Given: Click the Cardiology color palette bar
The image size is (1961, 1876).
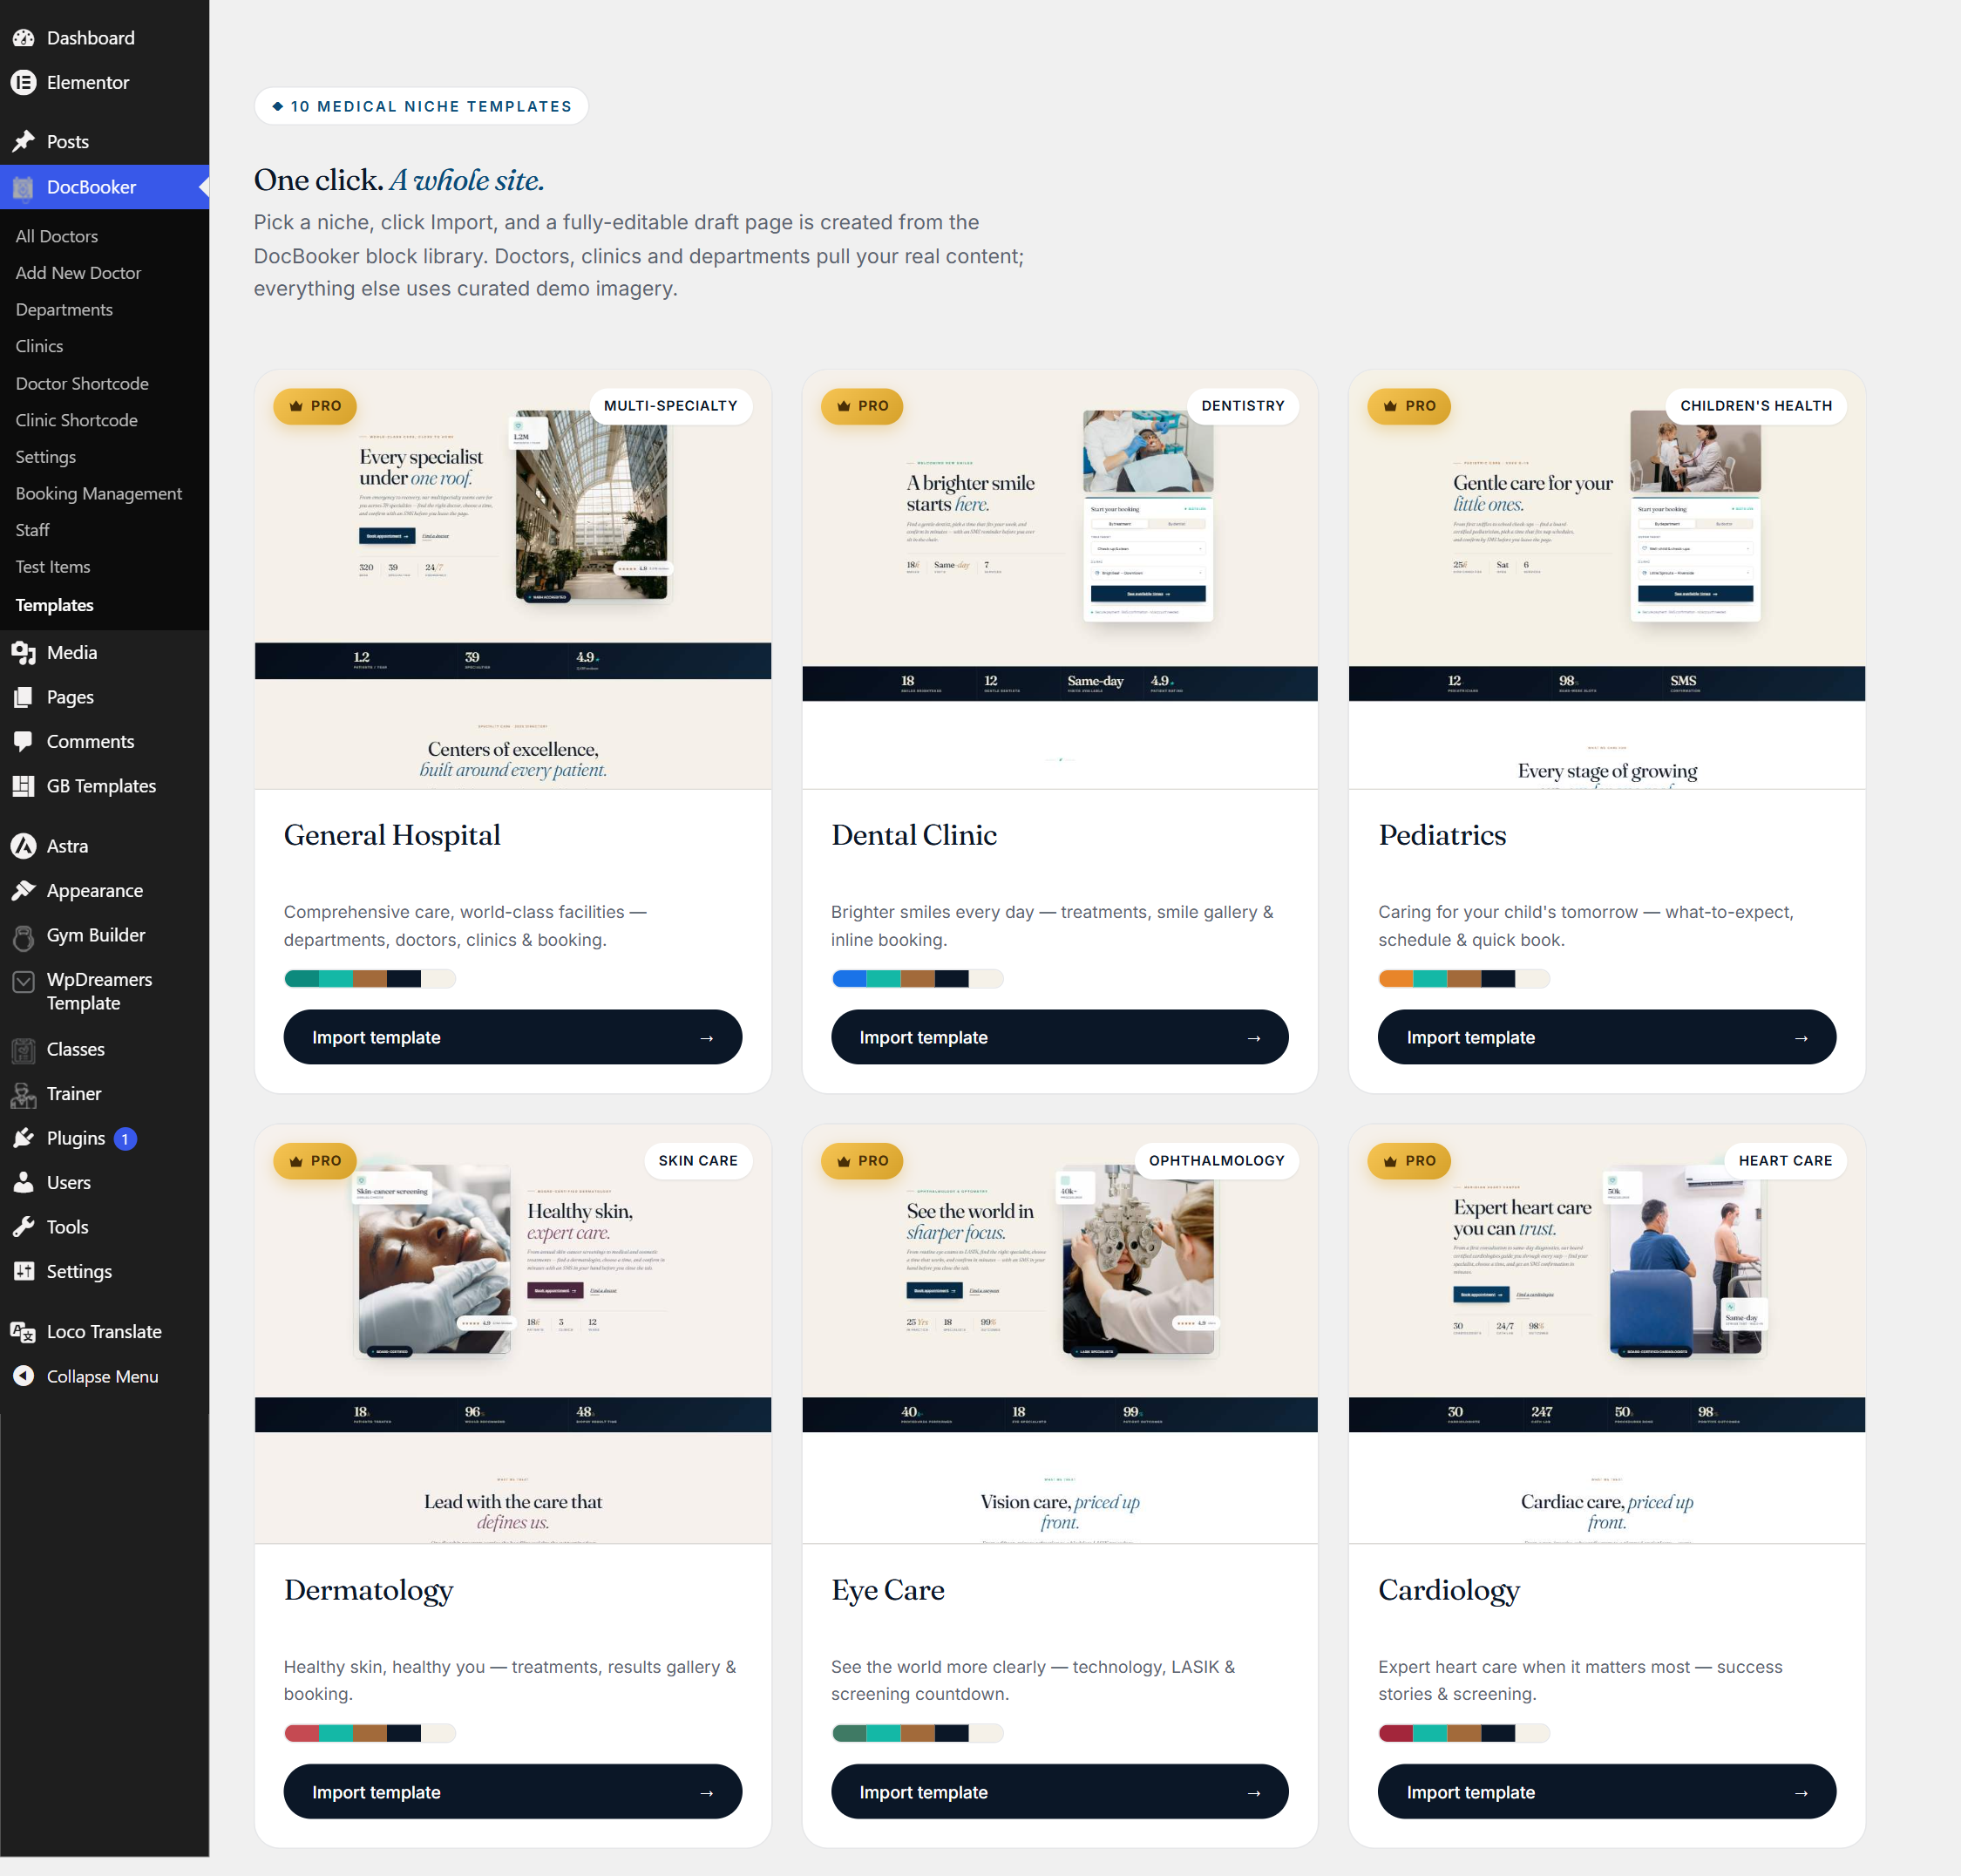Looking at the screenshot, I should click(x=1464, y=1734).
